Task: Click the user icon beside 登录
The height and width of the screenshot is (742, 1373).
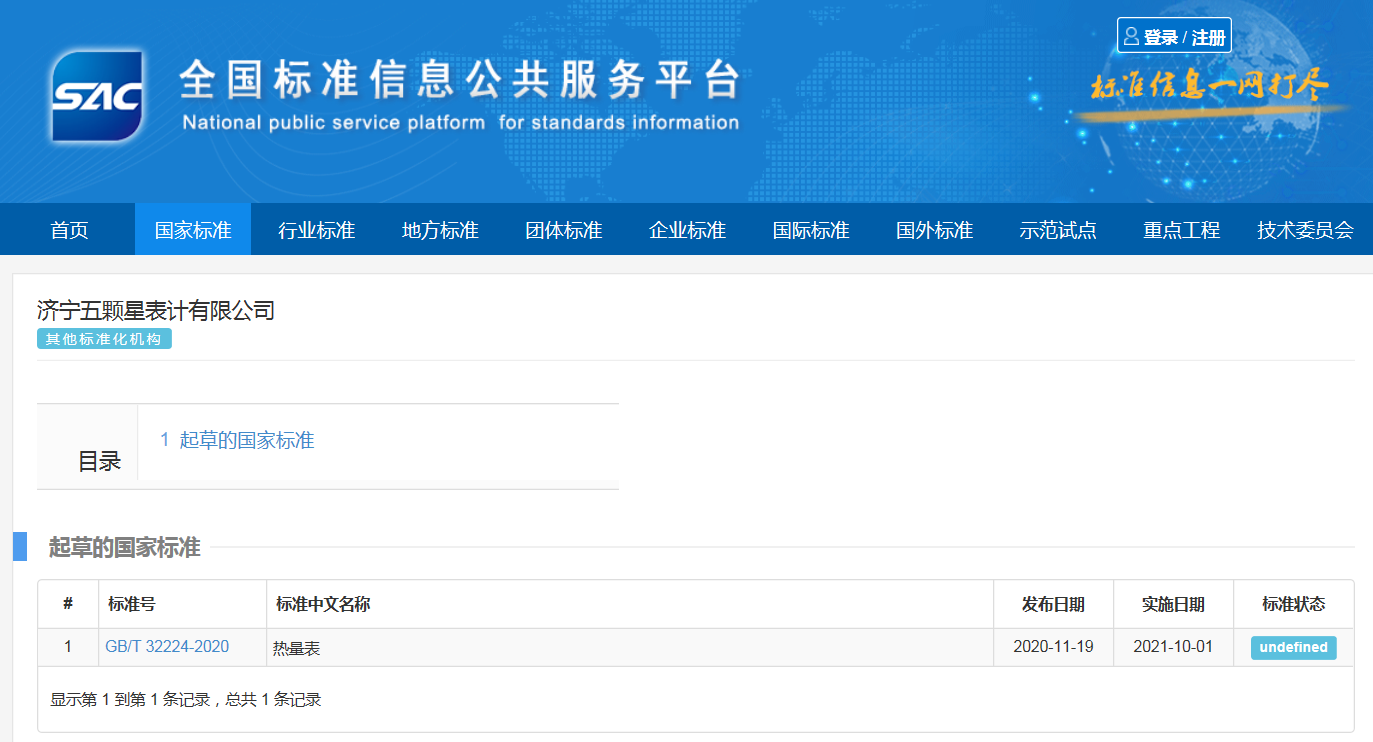Action: [x=1131, y=36]
